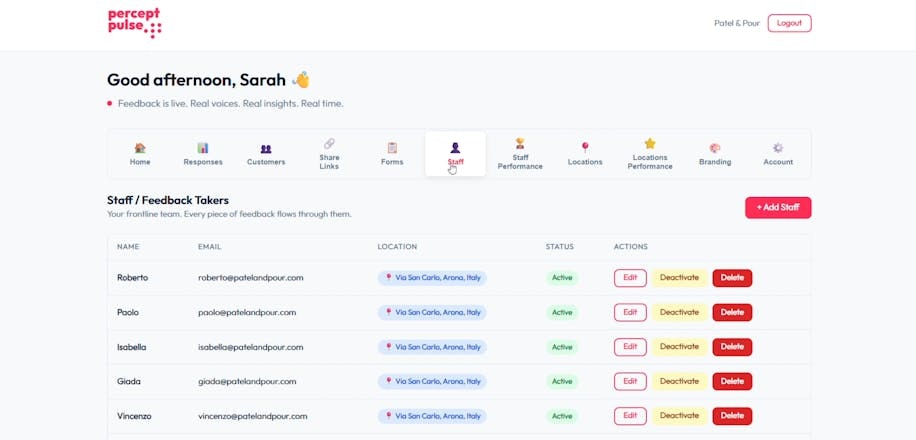916x440 pixels.
Task: Click the Staff Performance trophy icon
Action: (520, 143)
